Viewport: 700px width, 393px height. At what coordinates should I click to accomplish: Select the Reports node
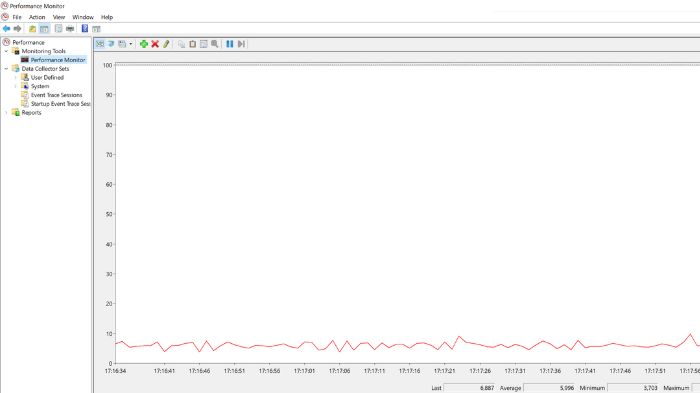pos(31,113)
